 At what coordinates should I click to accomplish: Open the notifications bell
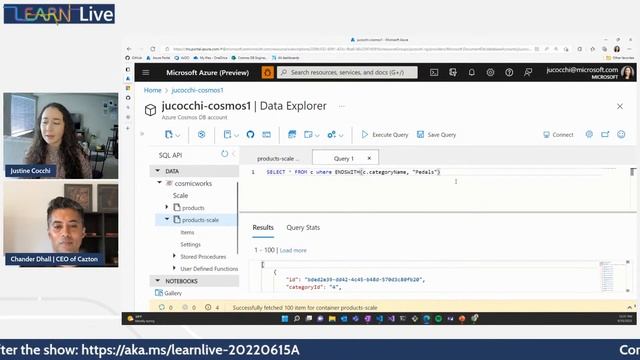click(x=471, y=73)
